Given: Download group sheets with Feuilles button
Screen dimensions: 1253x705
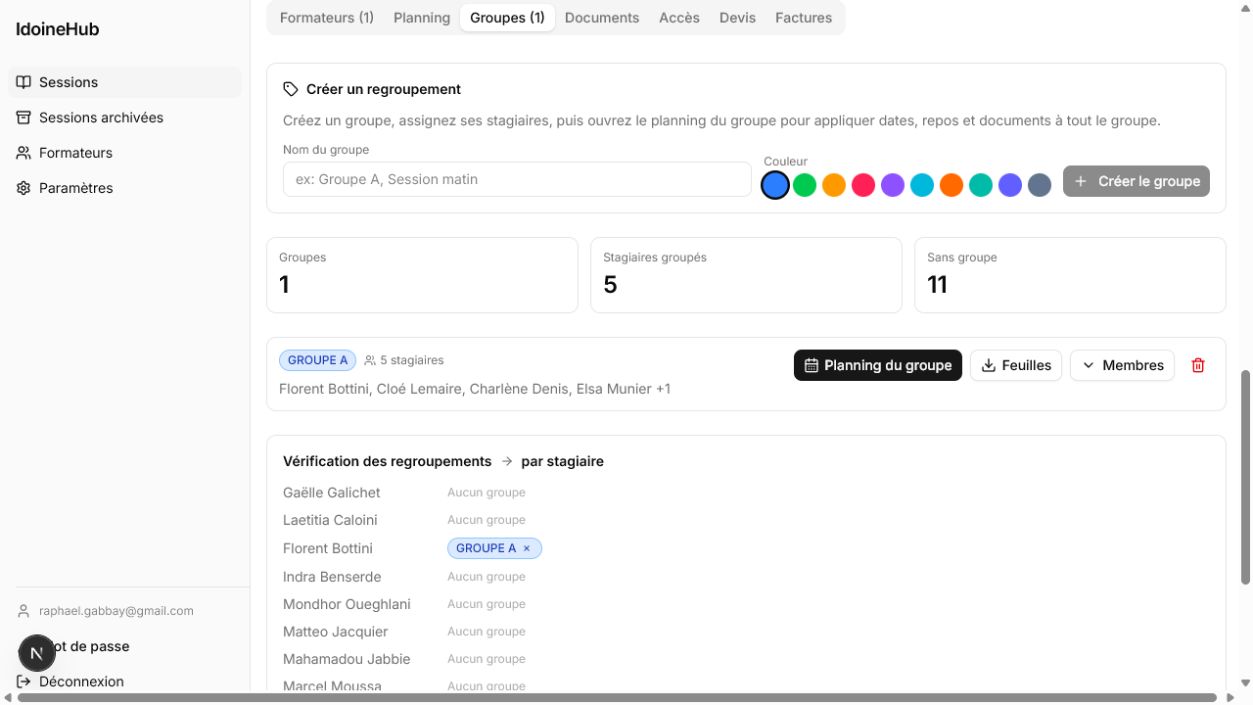Looking at the screenshot, I should click(x=1016, y=365).
